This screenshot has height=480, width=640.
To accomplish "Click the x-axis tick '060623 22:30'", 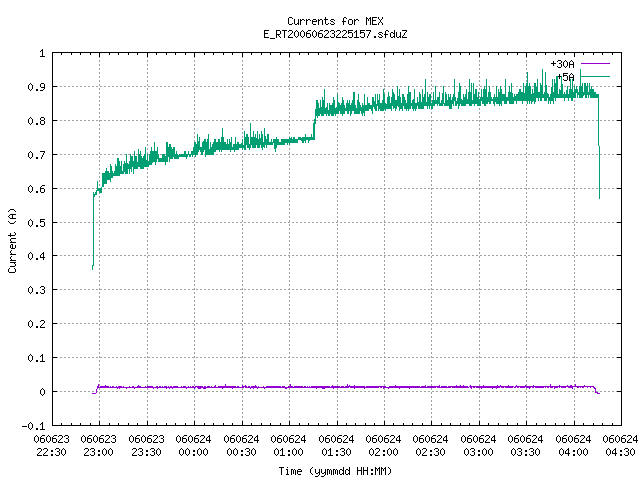I will (51, 446).
